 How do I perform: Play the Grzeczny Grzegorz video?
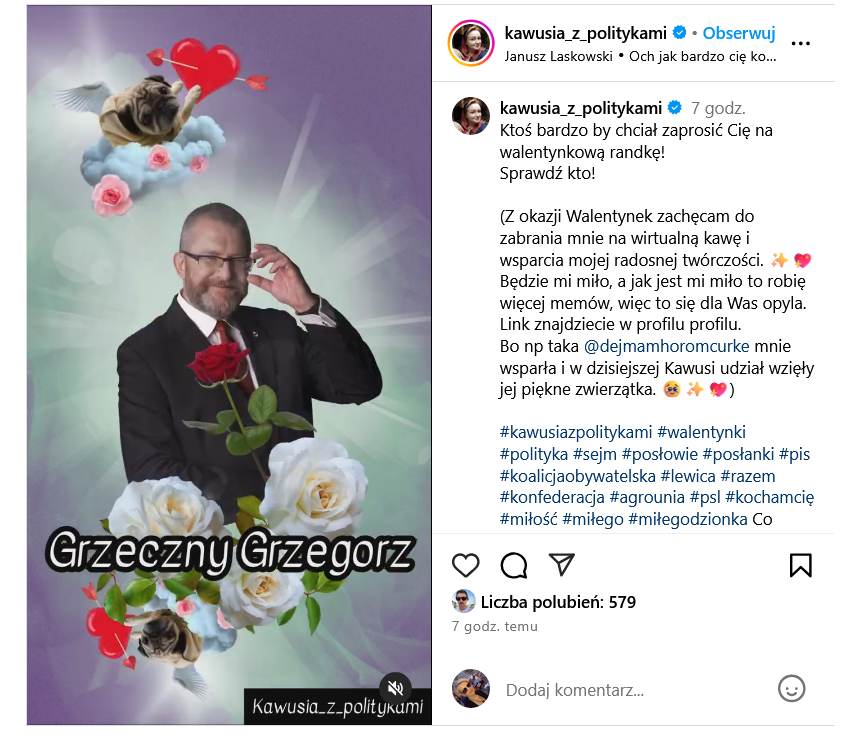(229, 365)
